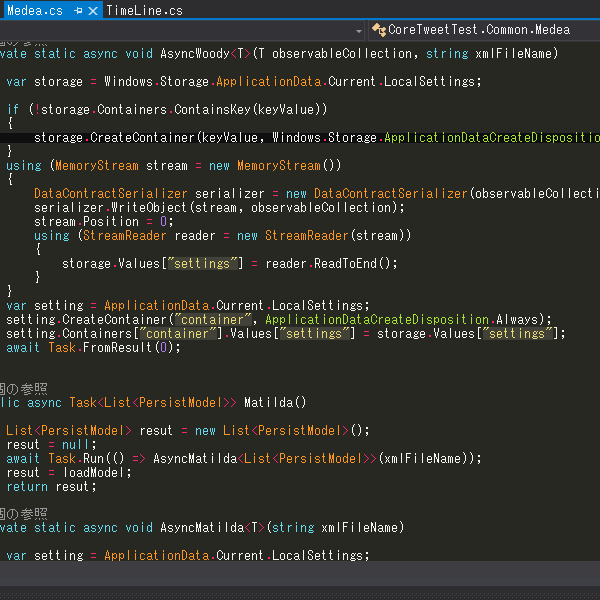This screenshot has height=600, width=600.
Task: Open the CoreTweetTest.Common.Medea class dropdown
Action: 484,30
